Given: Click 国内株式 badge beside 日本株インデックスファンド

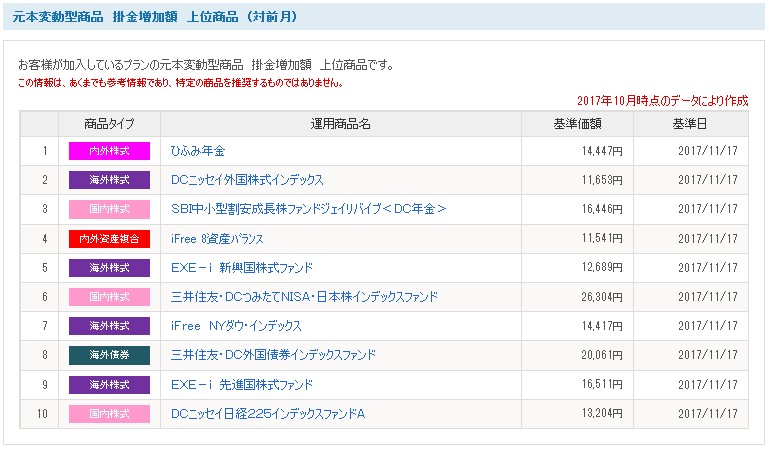Looking at the screenshot, I should click(109, 297).
